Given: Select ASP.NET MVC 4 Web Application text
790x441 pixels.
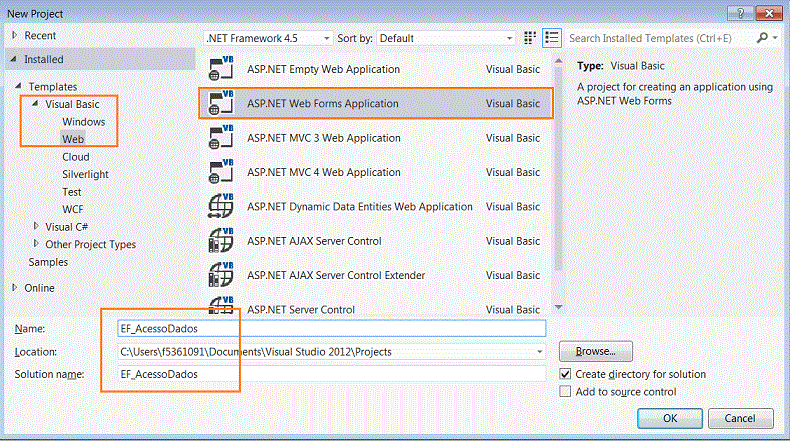Looking at the screenshot, I should pyautogui.click(x=323, y=172).
